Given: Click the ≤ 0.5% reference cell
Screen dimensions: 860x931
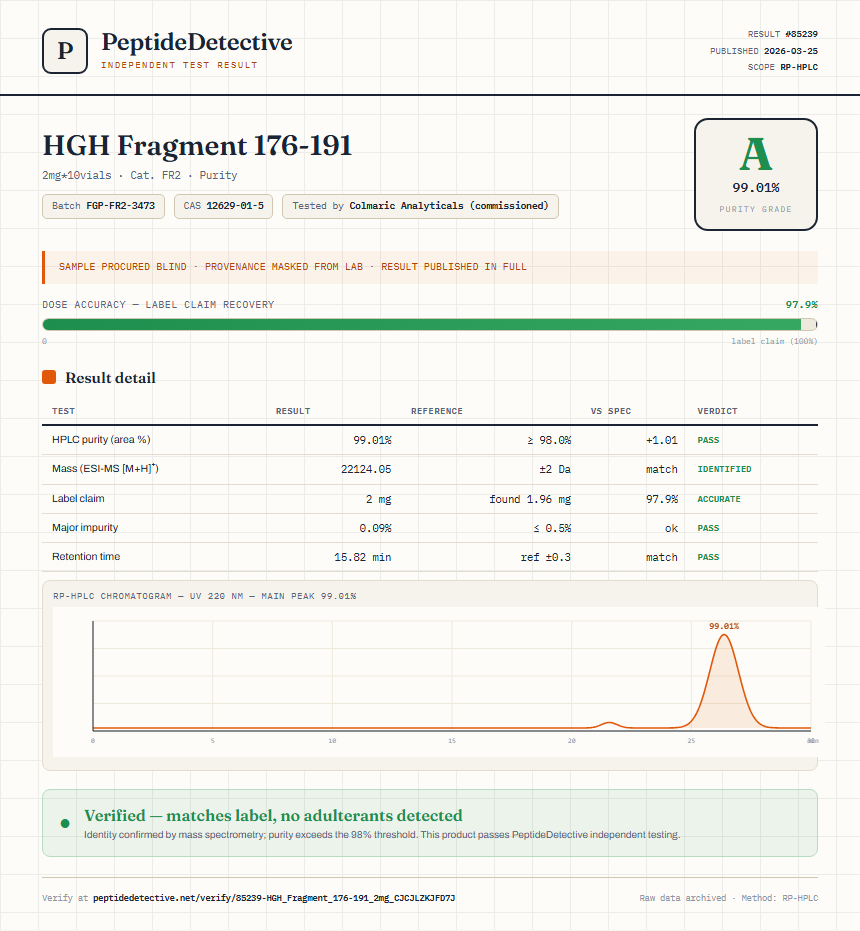Looking at the screenshot, I should click(x=552, y=528).
